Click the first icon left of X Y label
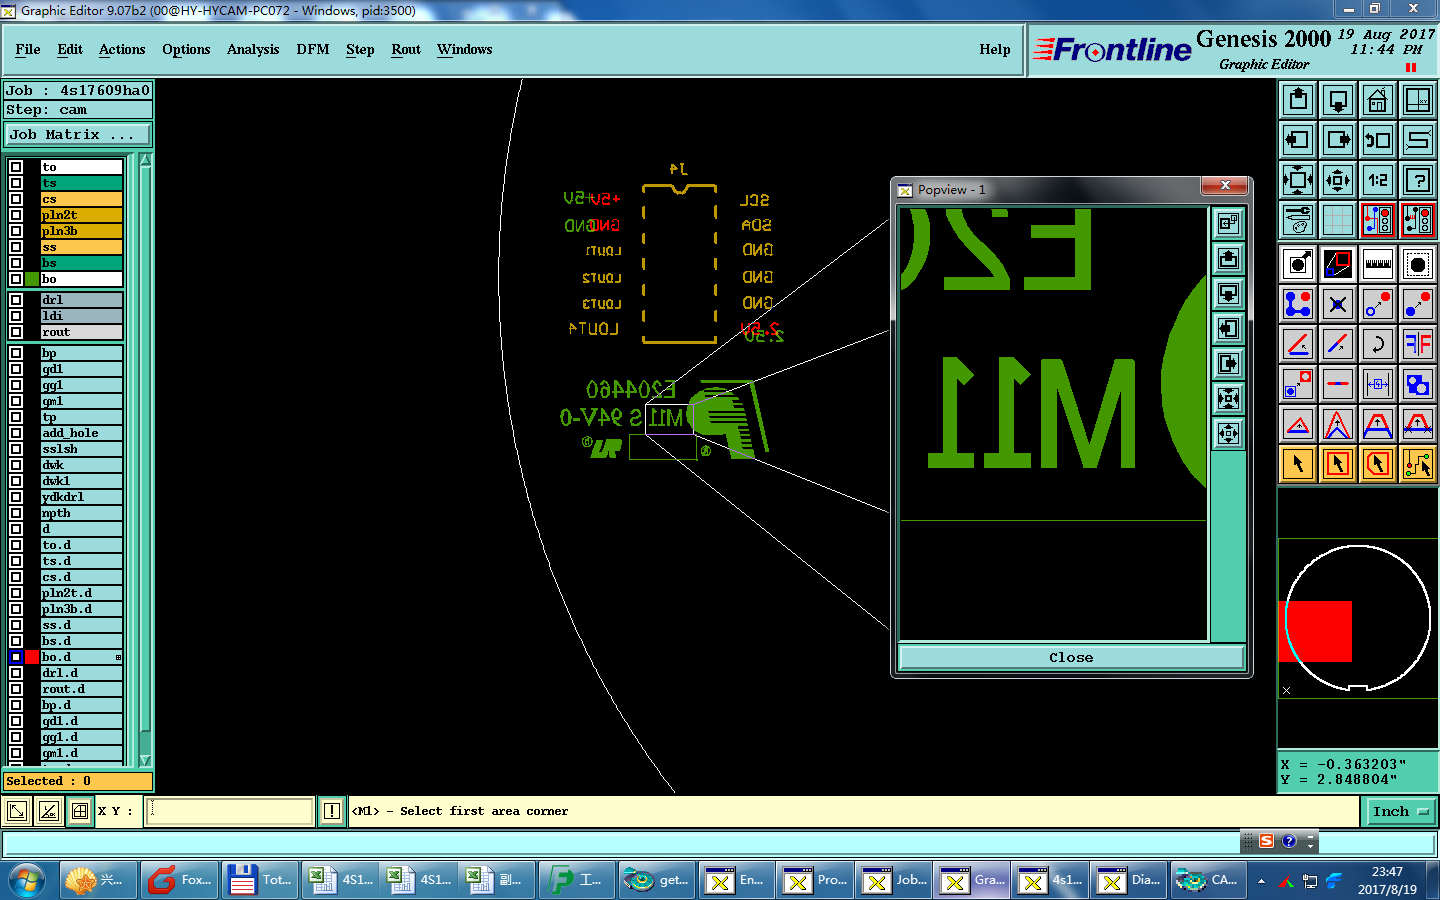This screenshot has height=900, width=1440. click(17, 811)
